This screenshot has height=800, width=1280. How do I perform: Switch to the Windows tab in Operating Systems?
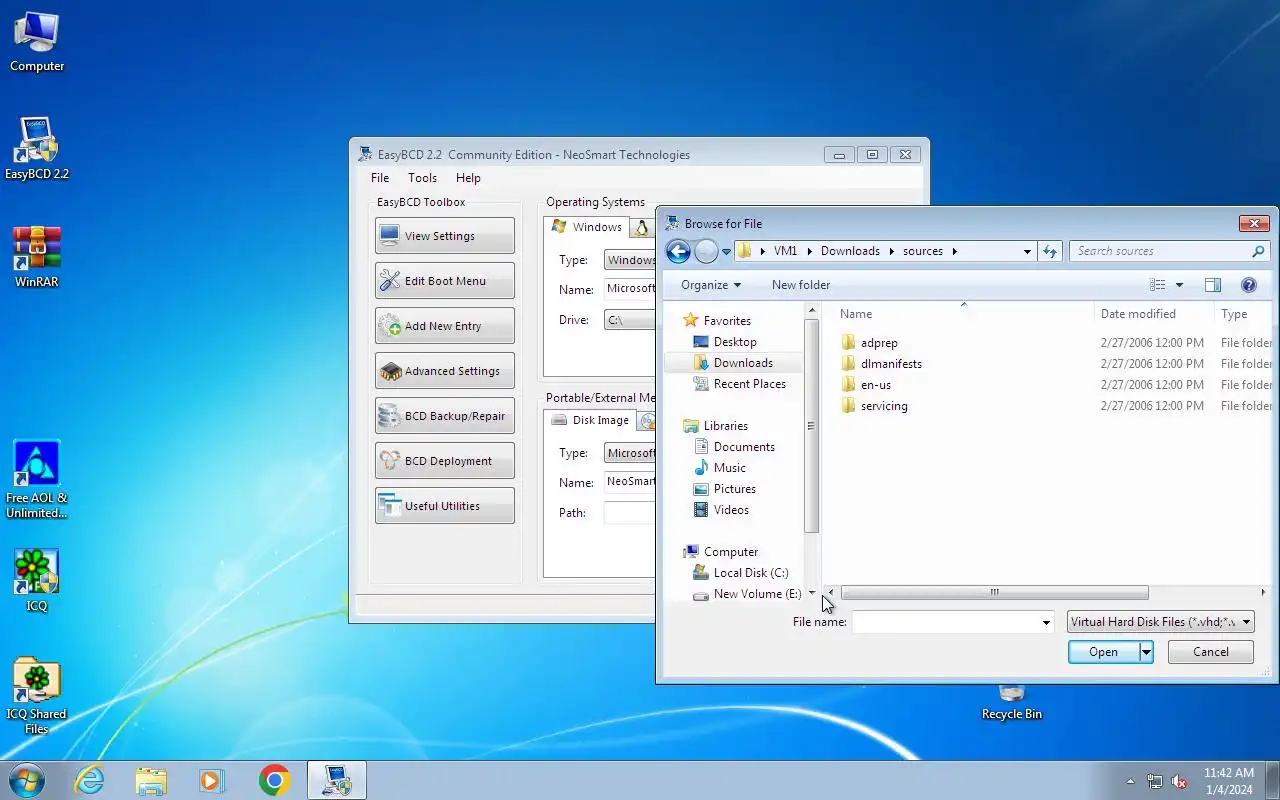(587, 227)
